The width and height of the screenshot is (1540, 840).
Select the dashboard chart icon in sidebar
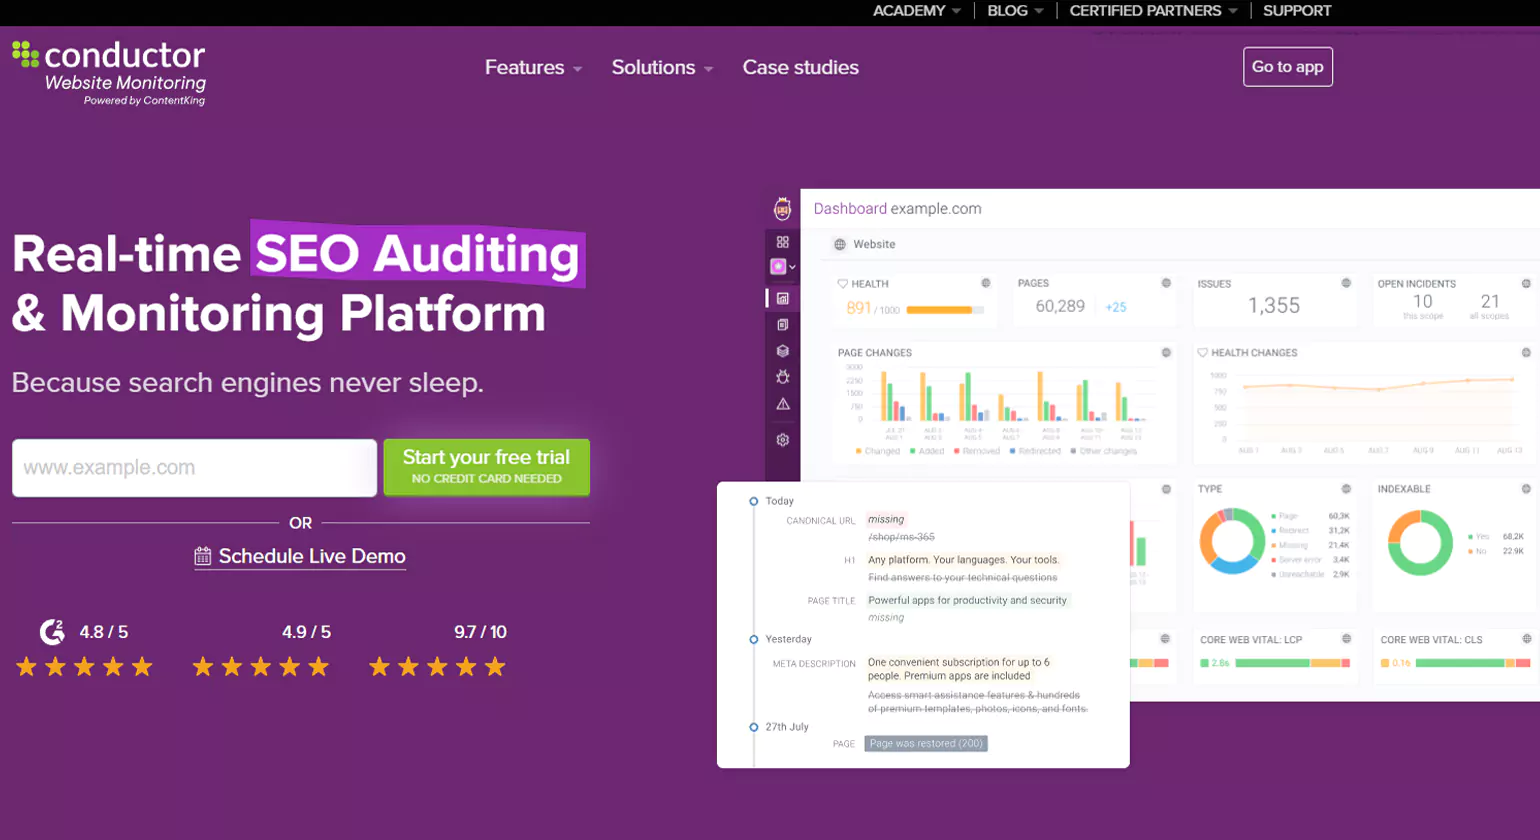pos(782,298)
